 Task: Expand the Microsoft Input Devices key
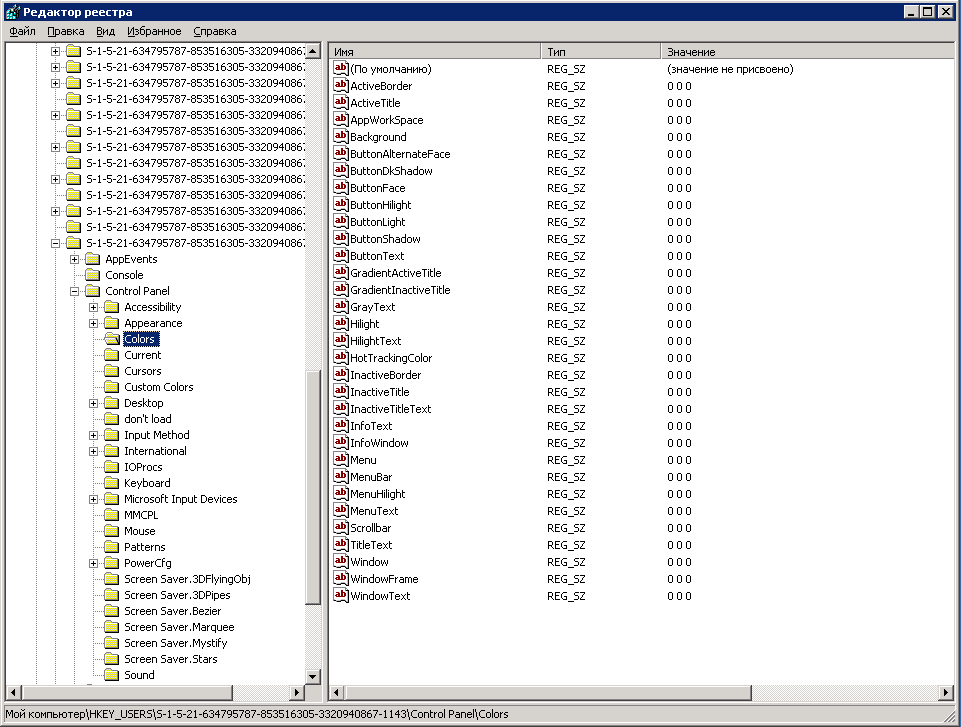tap(93, 499)
